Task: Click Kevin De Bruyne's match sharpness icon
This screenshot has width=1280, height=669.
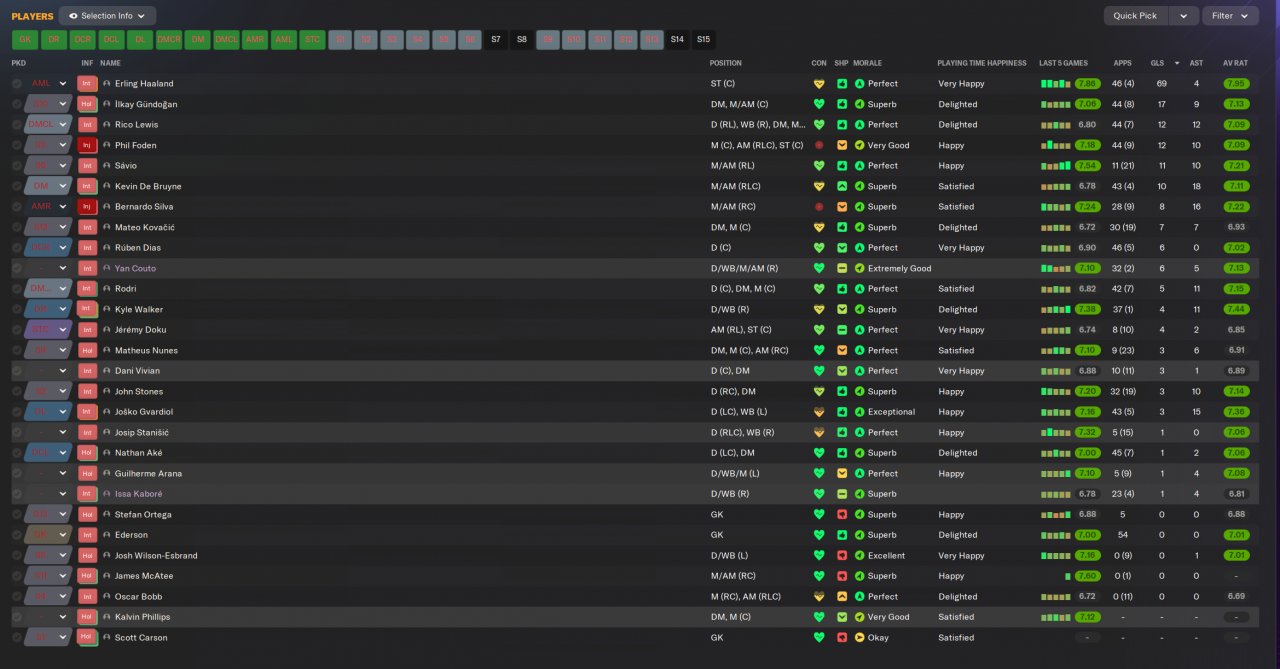Action: coord(842,186)
